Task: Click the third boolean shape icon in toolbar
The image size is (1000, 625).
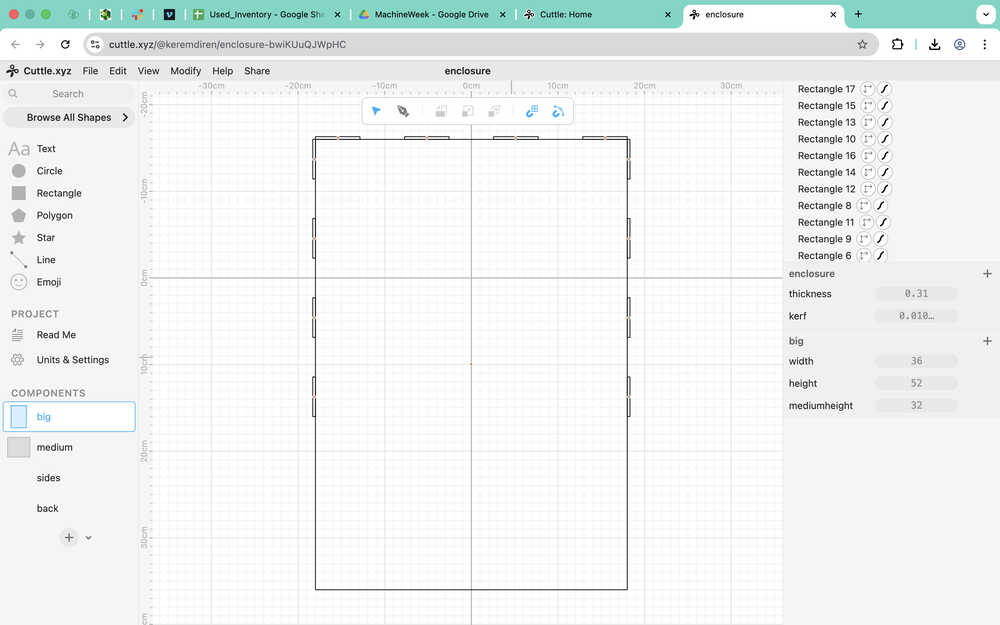Action: point(494,112)
